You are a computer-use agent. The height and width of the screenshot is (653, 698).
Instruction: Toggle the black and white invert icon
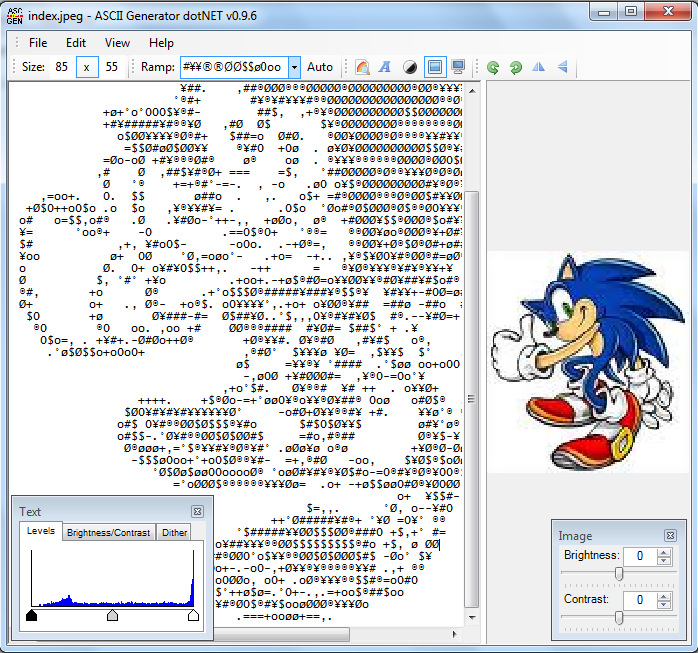click(x=410, y=67)
